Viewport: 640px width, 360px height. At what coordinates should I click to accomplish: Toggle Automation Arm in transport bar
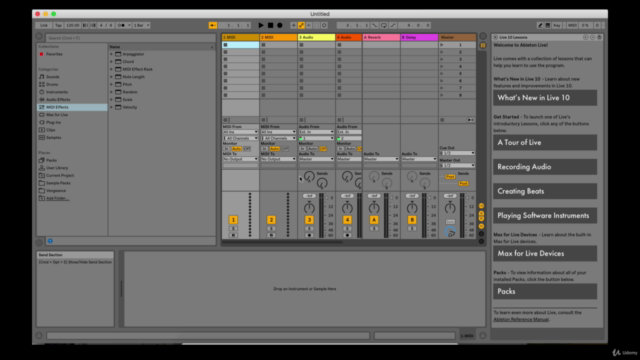[301, 25]
